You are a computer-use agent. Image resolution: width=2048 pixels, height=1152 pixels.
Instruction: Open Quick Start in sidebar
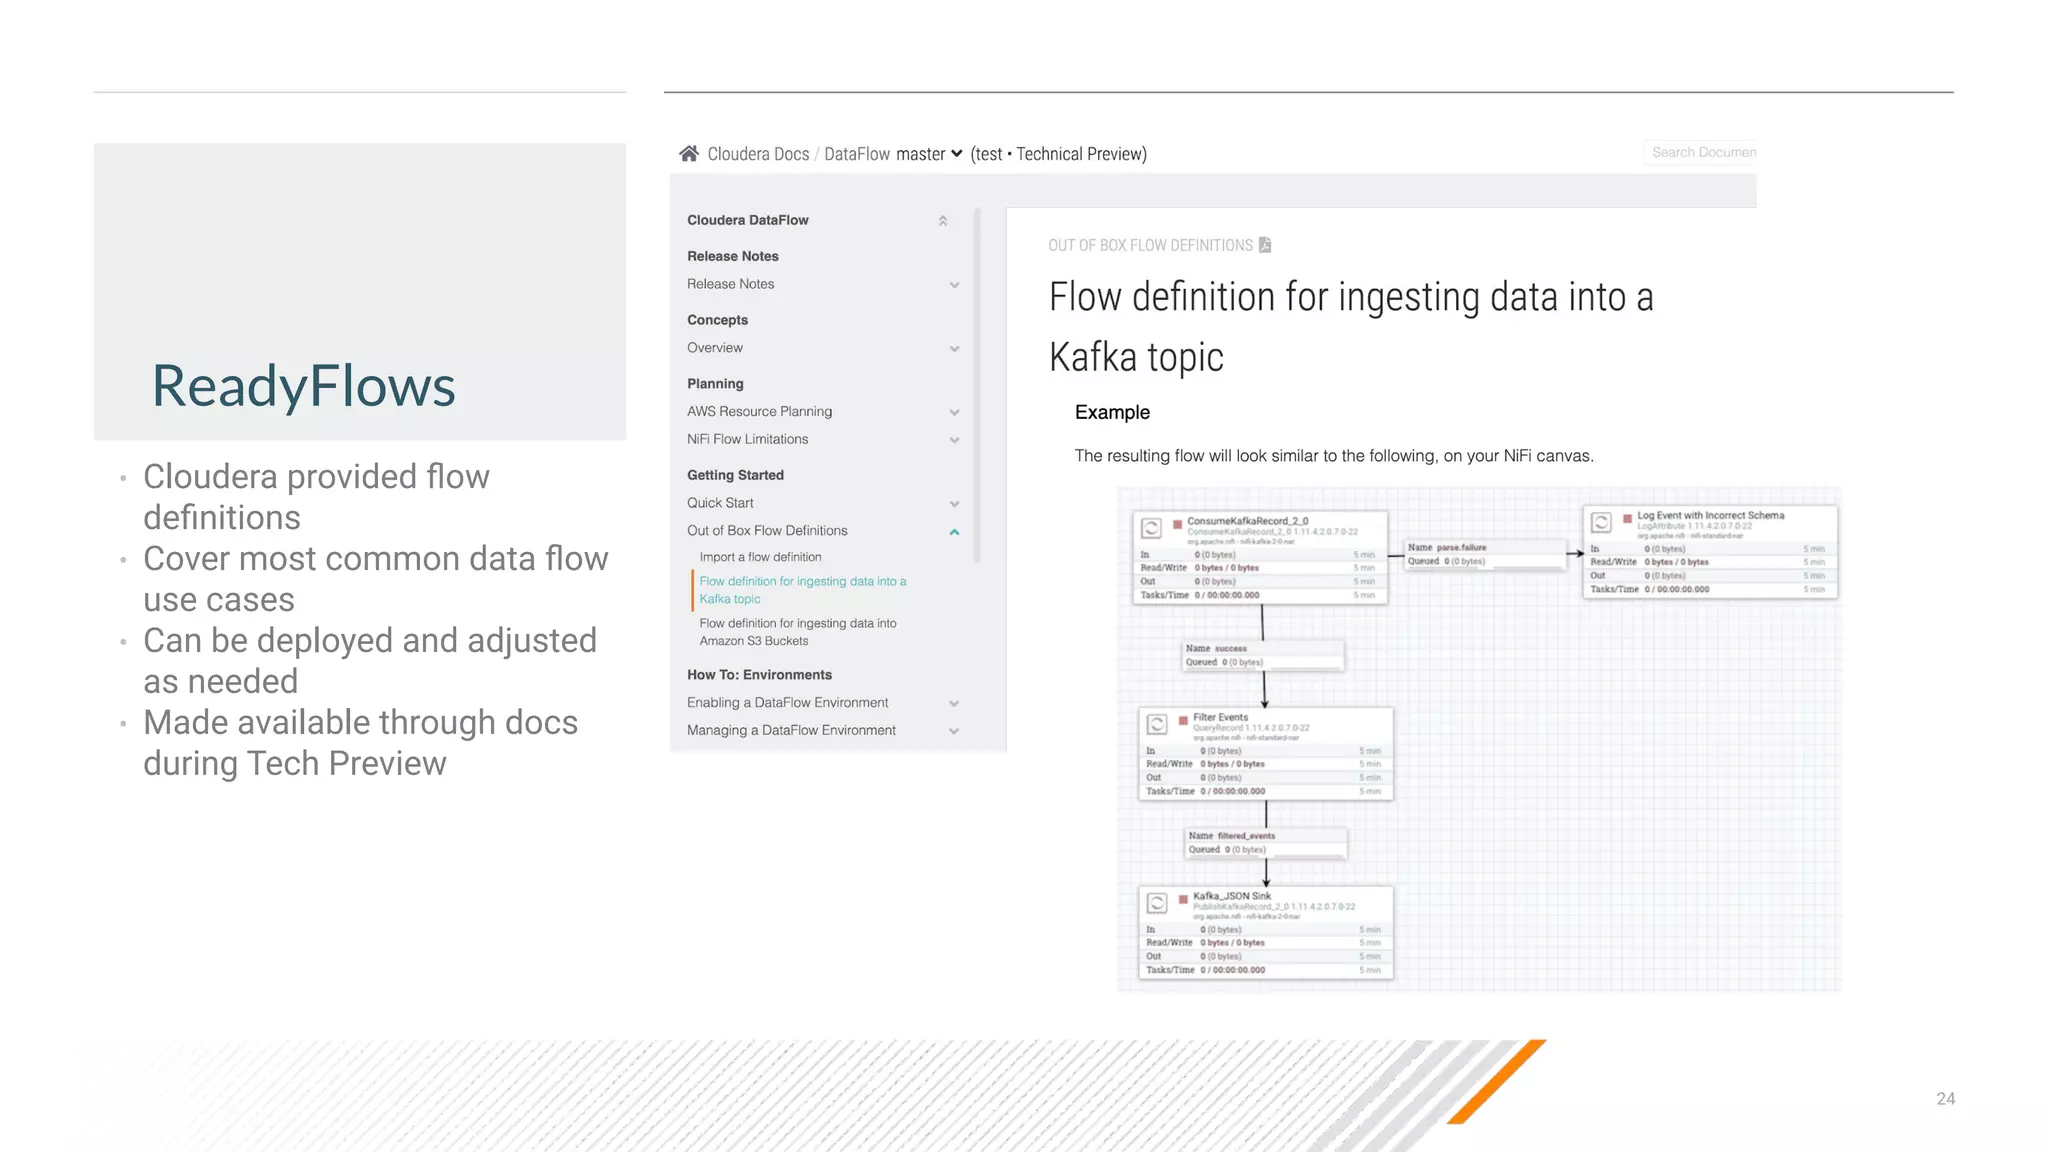pyautogui.click(x=720, y=503)
